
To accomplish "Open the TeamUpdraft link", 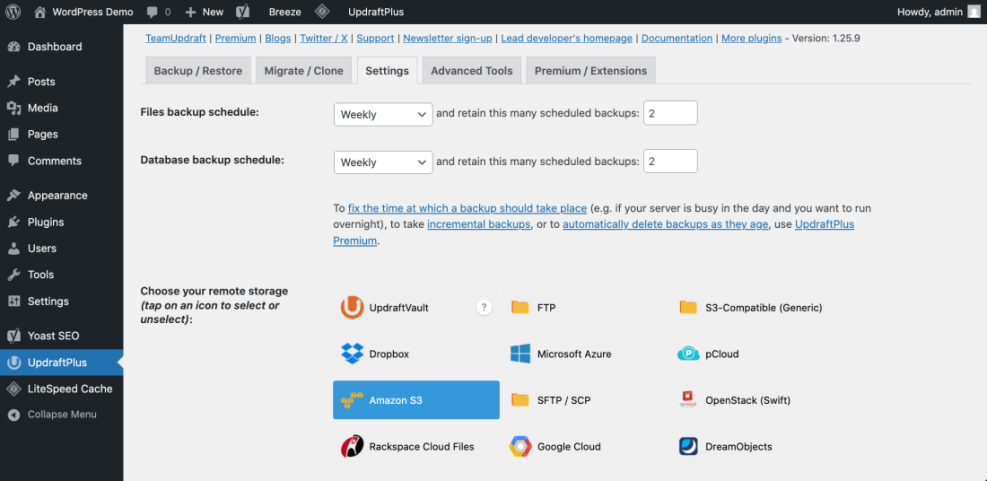I will (x=176, y=38).
